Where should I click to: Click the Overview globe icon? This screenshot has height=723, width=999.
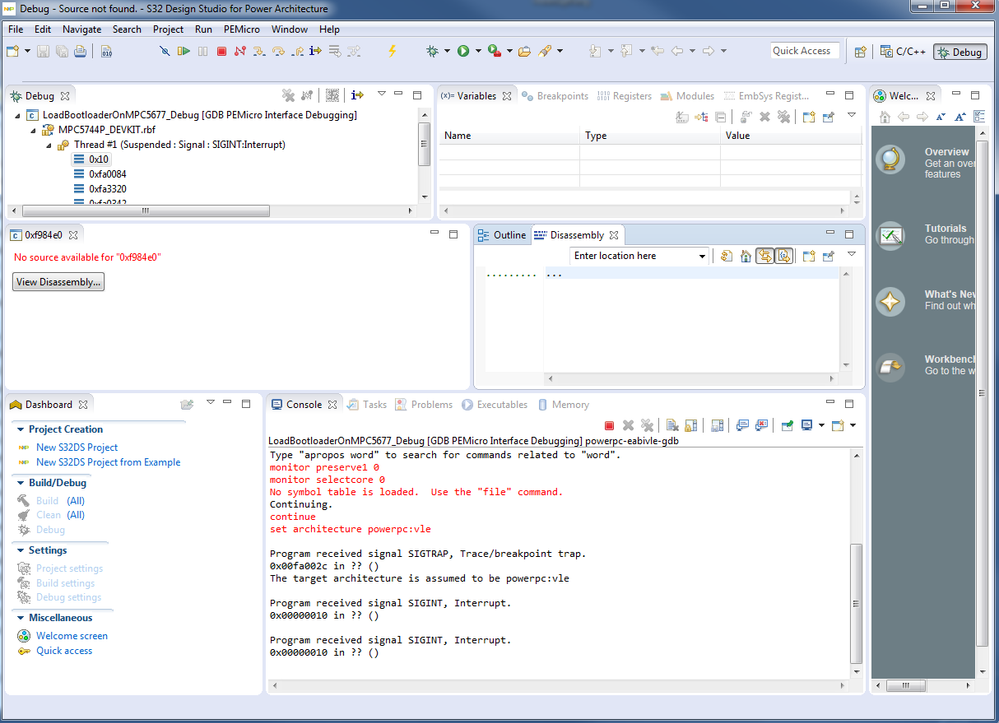[890, 159]
